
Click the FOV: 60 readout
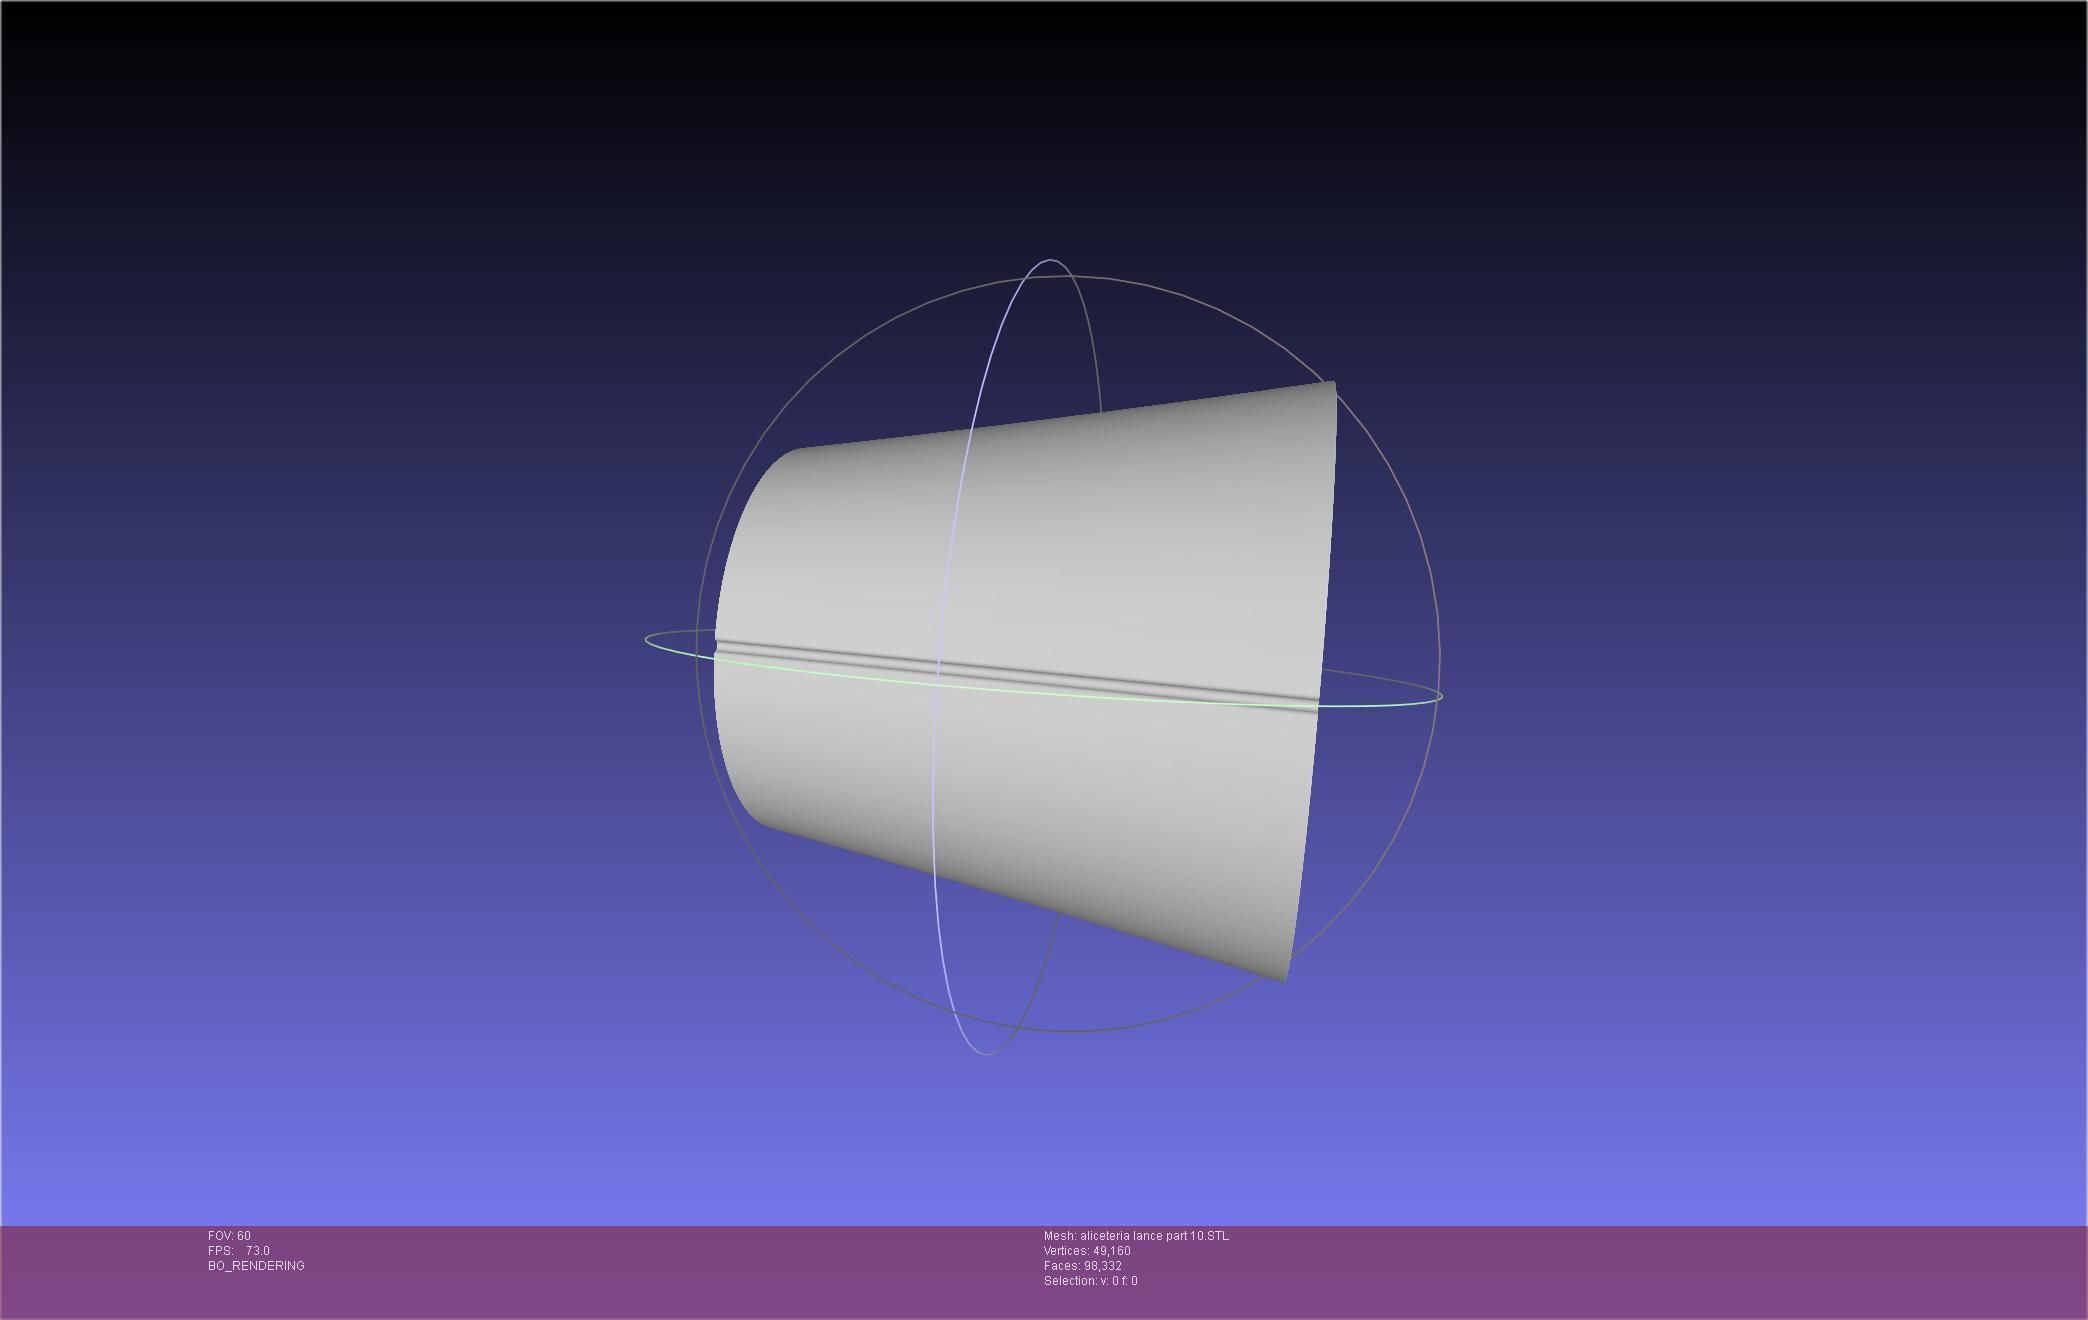(229, 1236)
